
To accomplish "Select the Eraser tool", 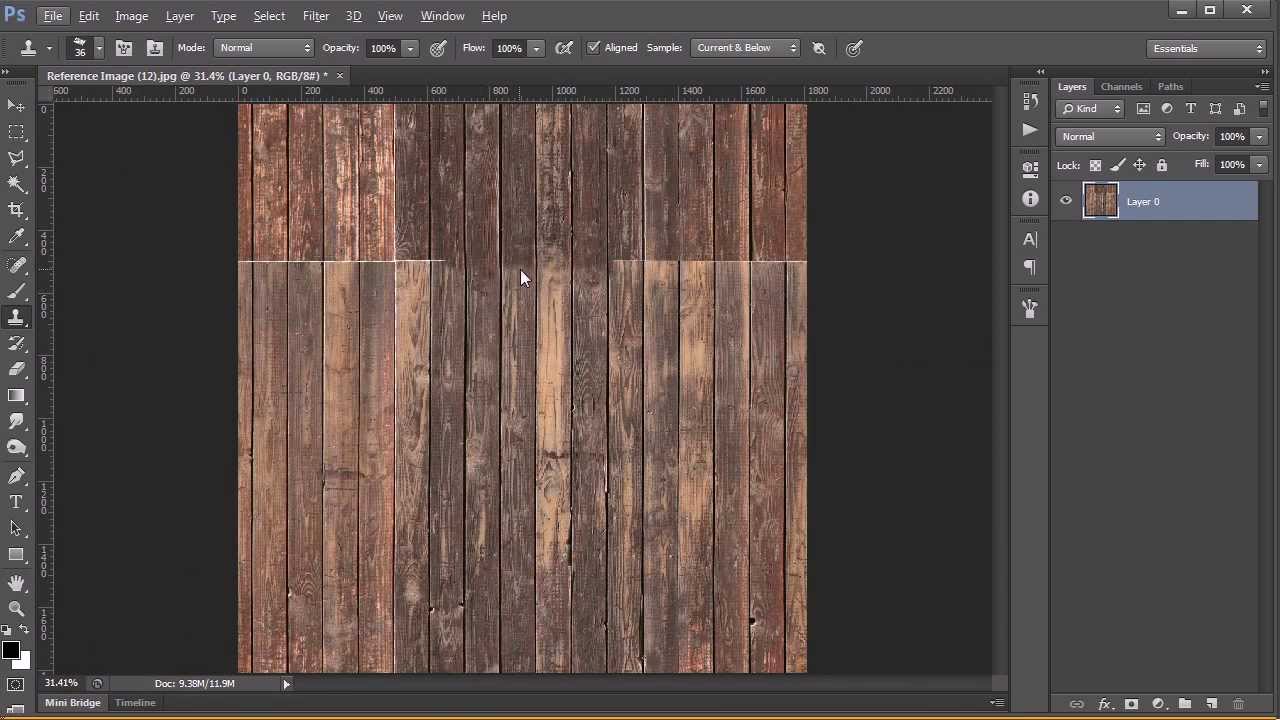I will click(16, 368).
